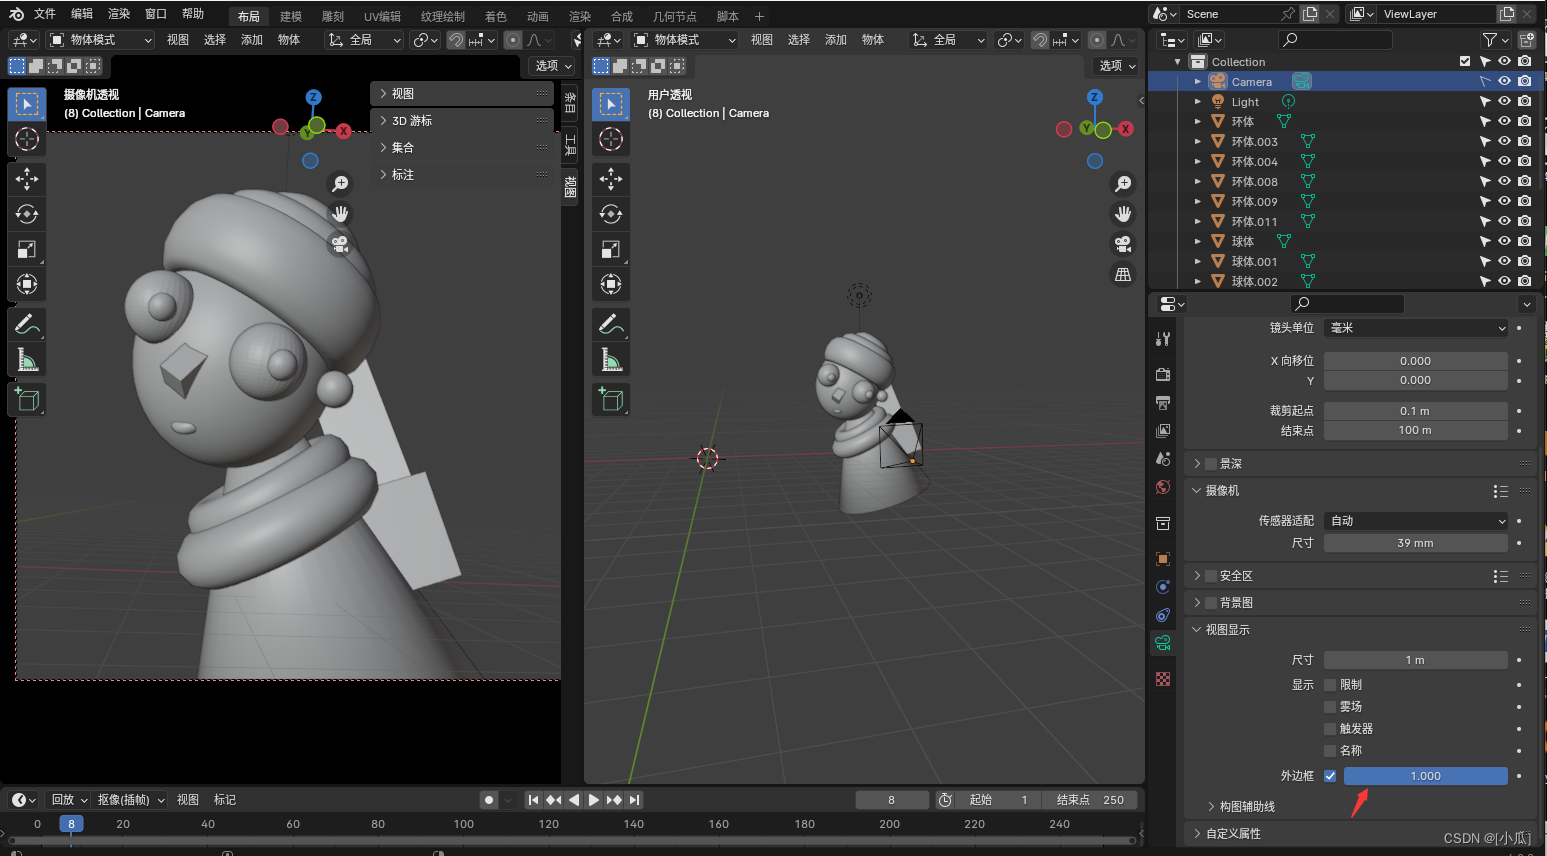Select the Cursor tool in left viewport
Screen dimensions: 1547x856
[27, 139]
